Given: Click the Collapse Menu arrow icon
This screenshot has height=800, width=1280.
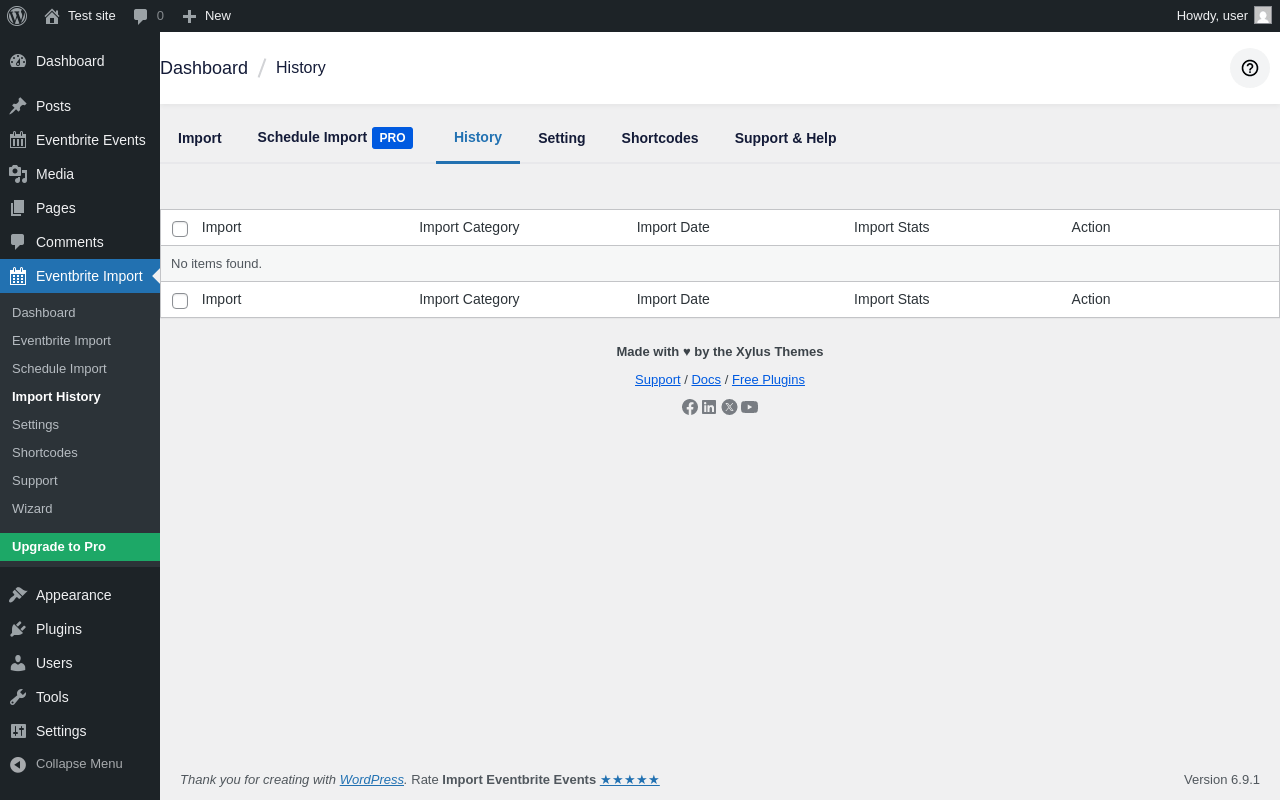Looking at the screenshot, I should click(x=18, y=764).
